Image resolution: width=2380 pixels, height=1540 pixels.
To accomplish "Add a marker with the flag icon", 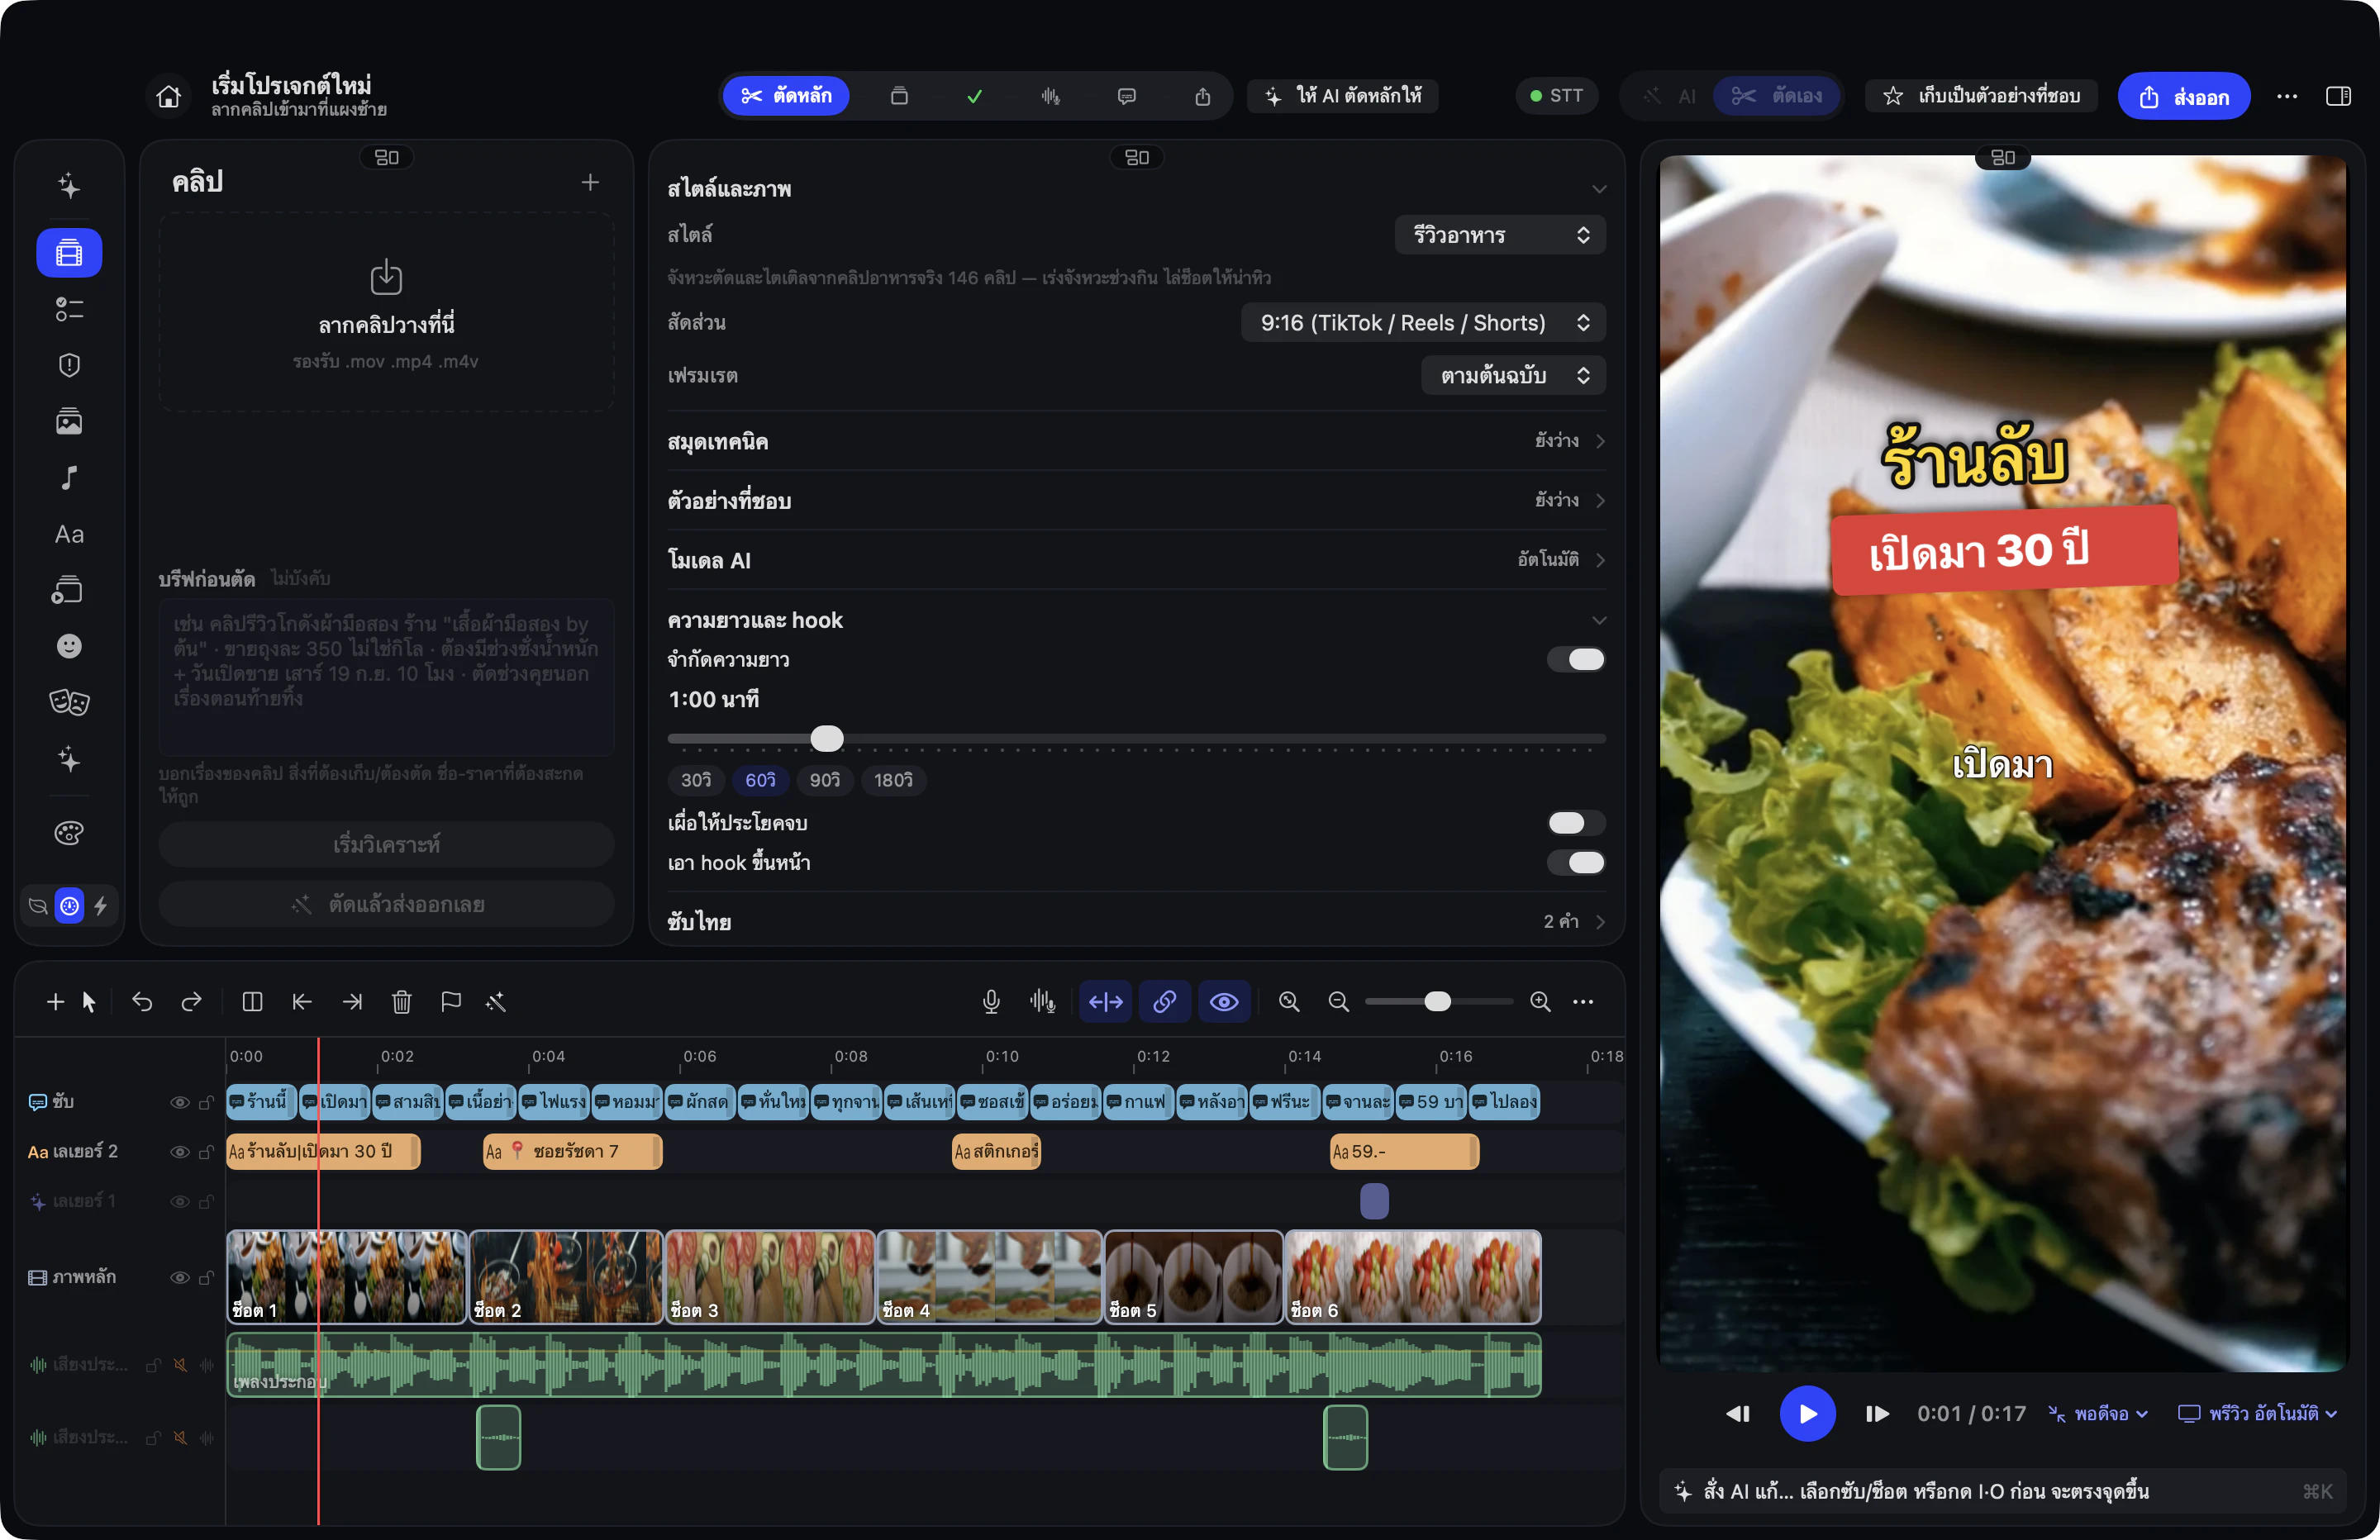I will [451, 1002].
